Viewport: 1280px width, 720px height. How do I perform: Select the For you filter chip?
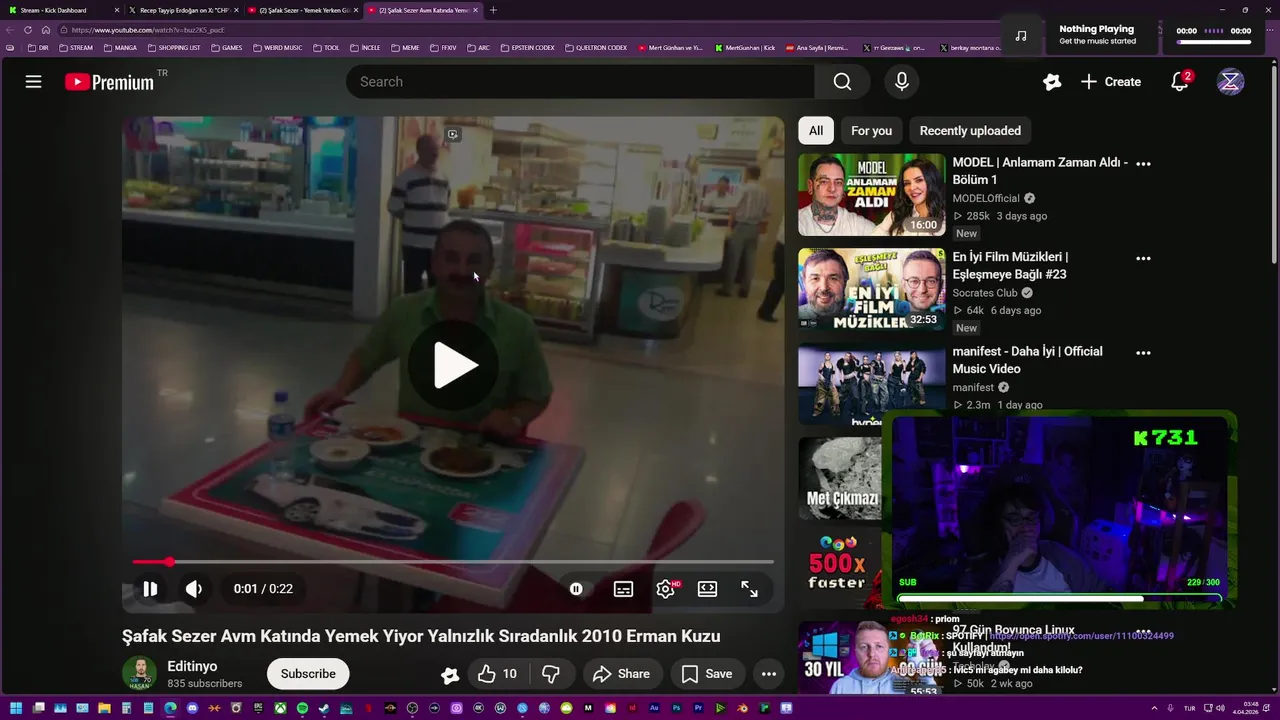tap(871, 131)
